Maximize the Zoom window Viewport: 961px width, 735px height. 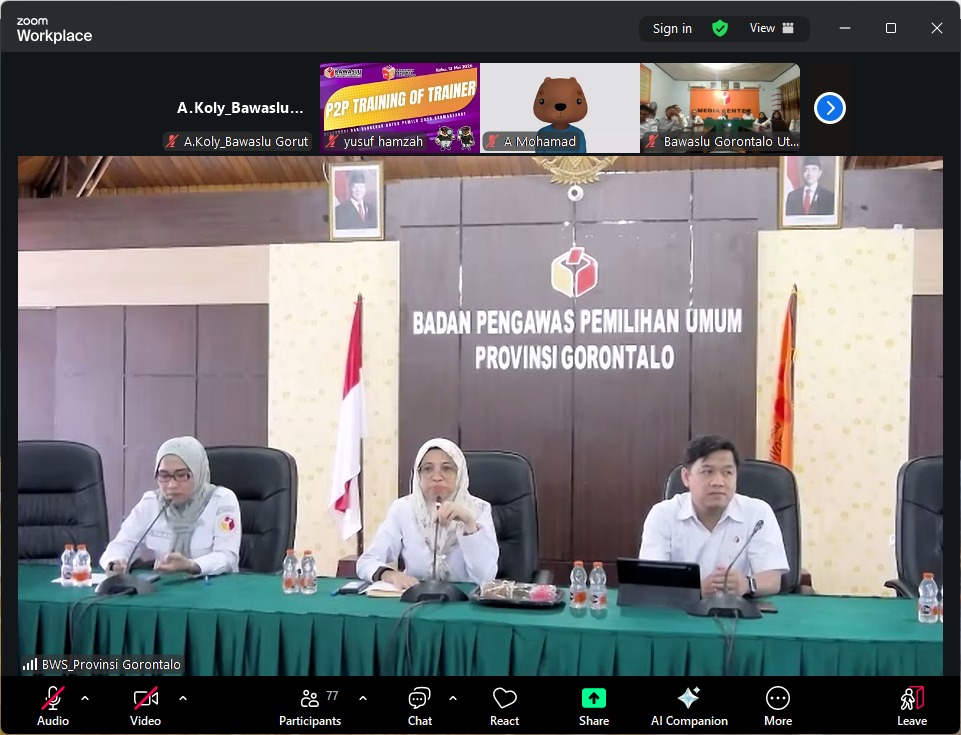click(x=891, y=28)
